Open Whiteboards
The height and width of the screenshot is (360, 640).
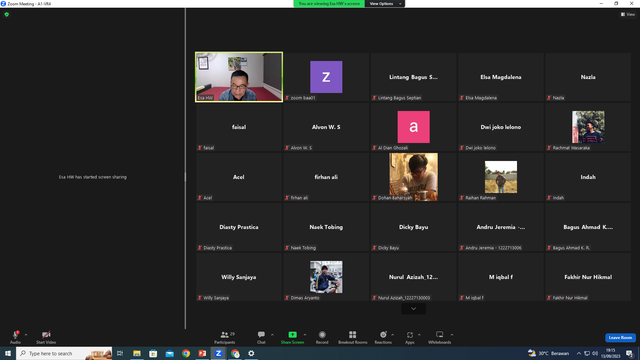coord(440,337)
